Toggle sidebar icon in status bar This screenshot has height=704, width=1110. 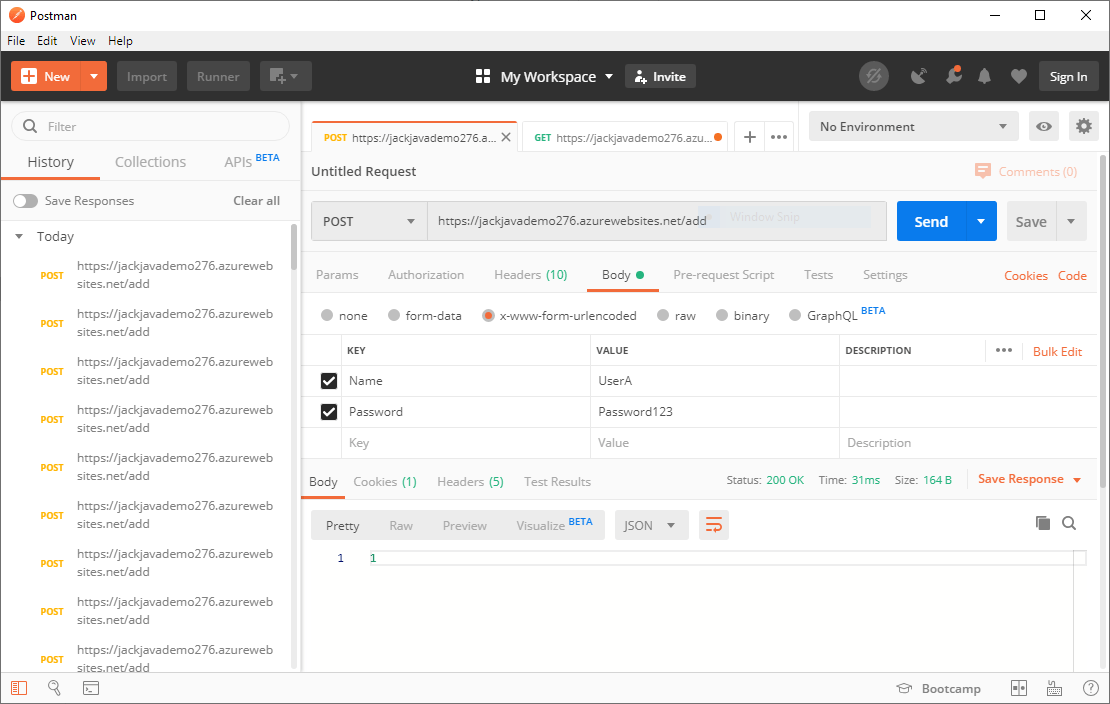19,688
